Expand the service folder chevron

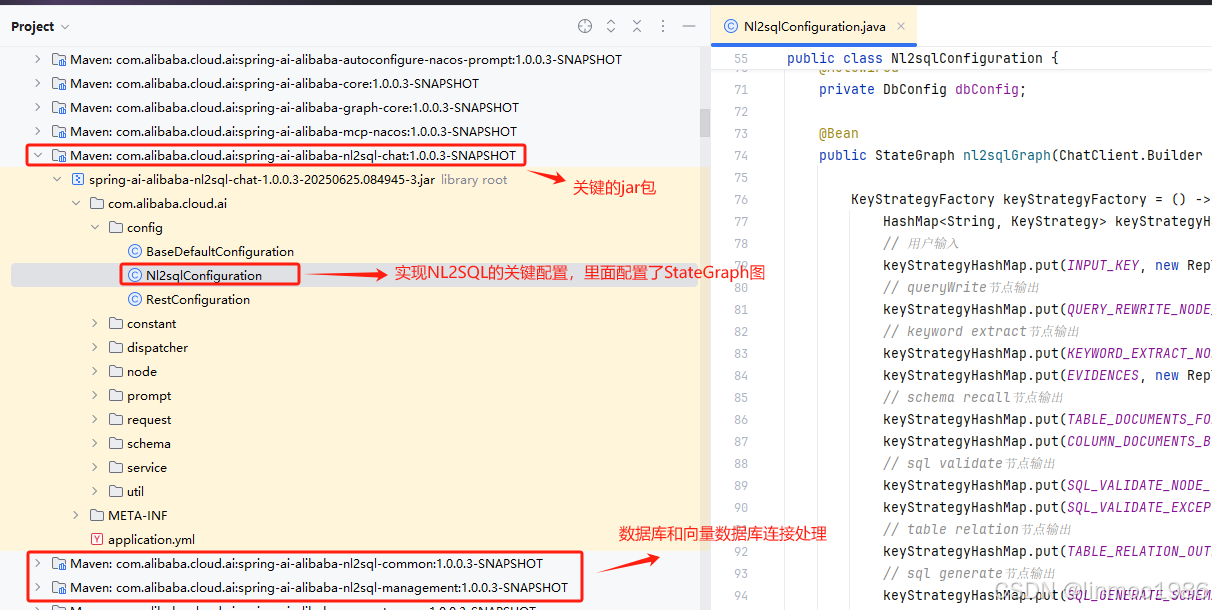coord(95,467)
